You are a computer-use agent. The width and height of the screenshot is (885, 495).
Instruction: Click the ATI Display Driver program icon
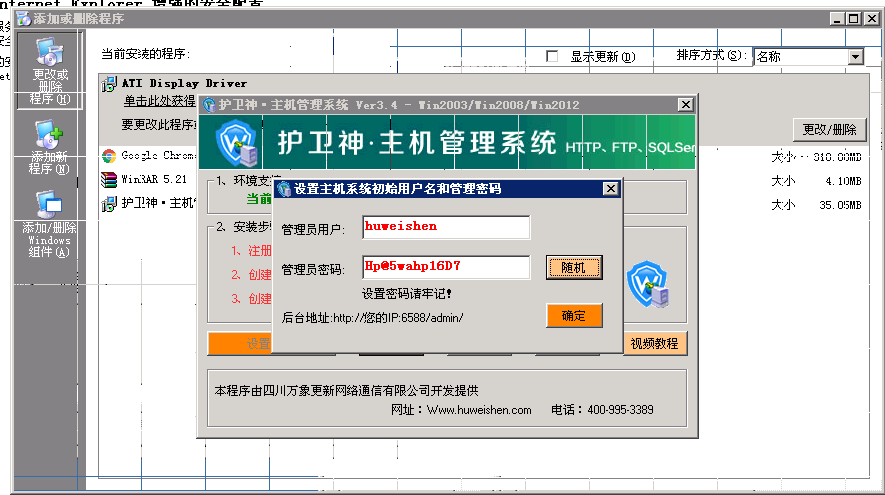[109, 84]
